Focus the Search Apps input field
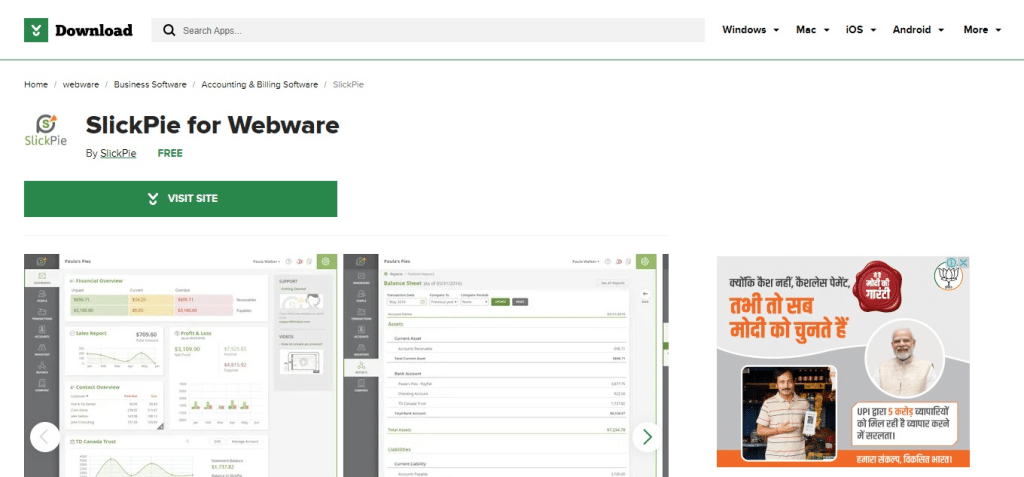The width and height of the screenshot is (1024, 477). 428,30
